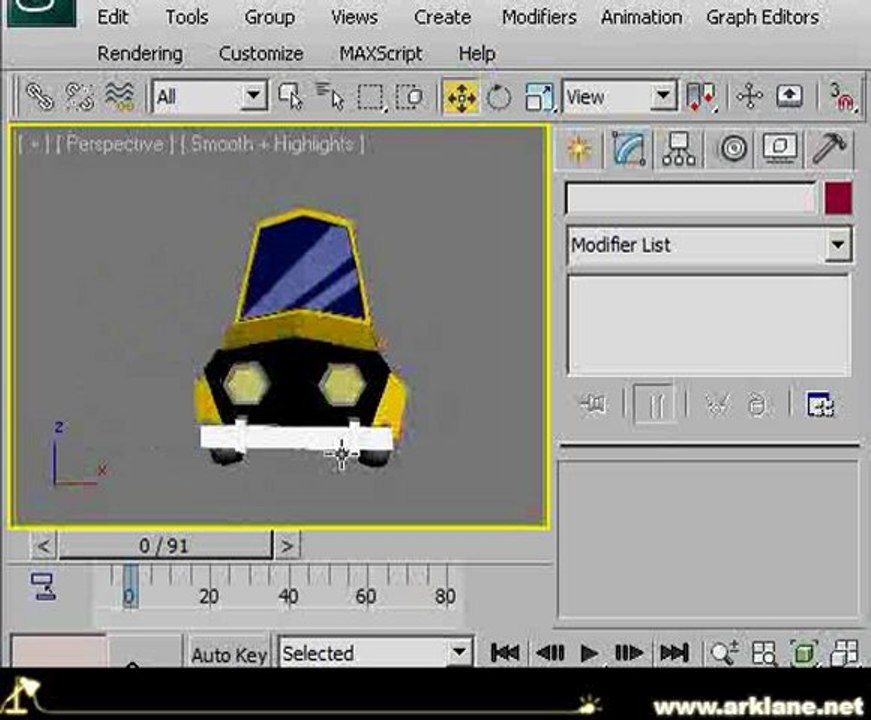Screen dimensions: 871x720
Task: Click the Smooth + Highlights shading label
Action: tap(272, 144)
